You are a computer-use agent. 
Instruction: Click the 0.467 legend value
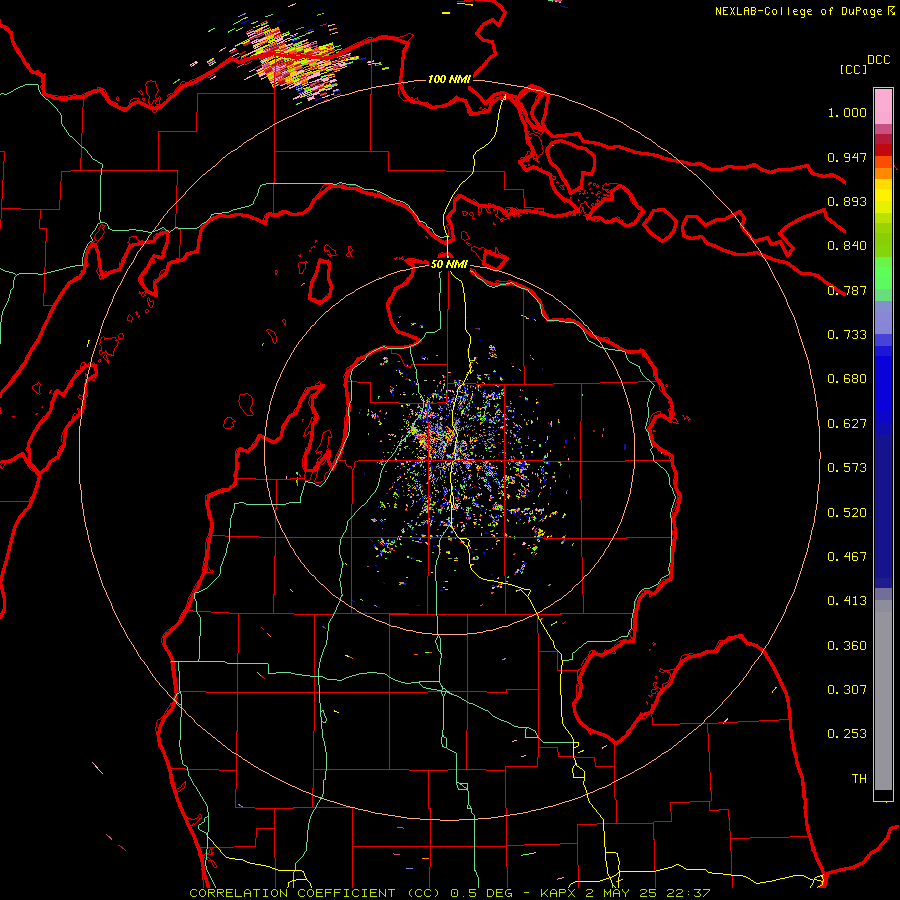[x=847, y=557]
